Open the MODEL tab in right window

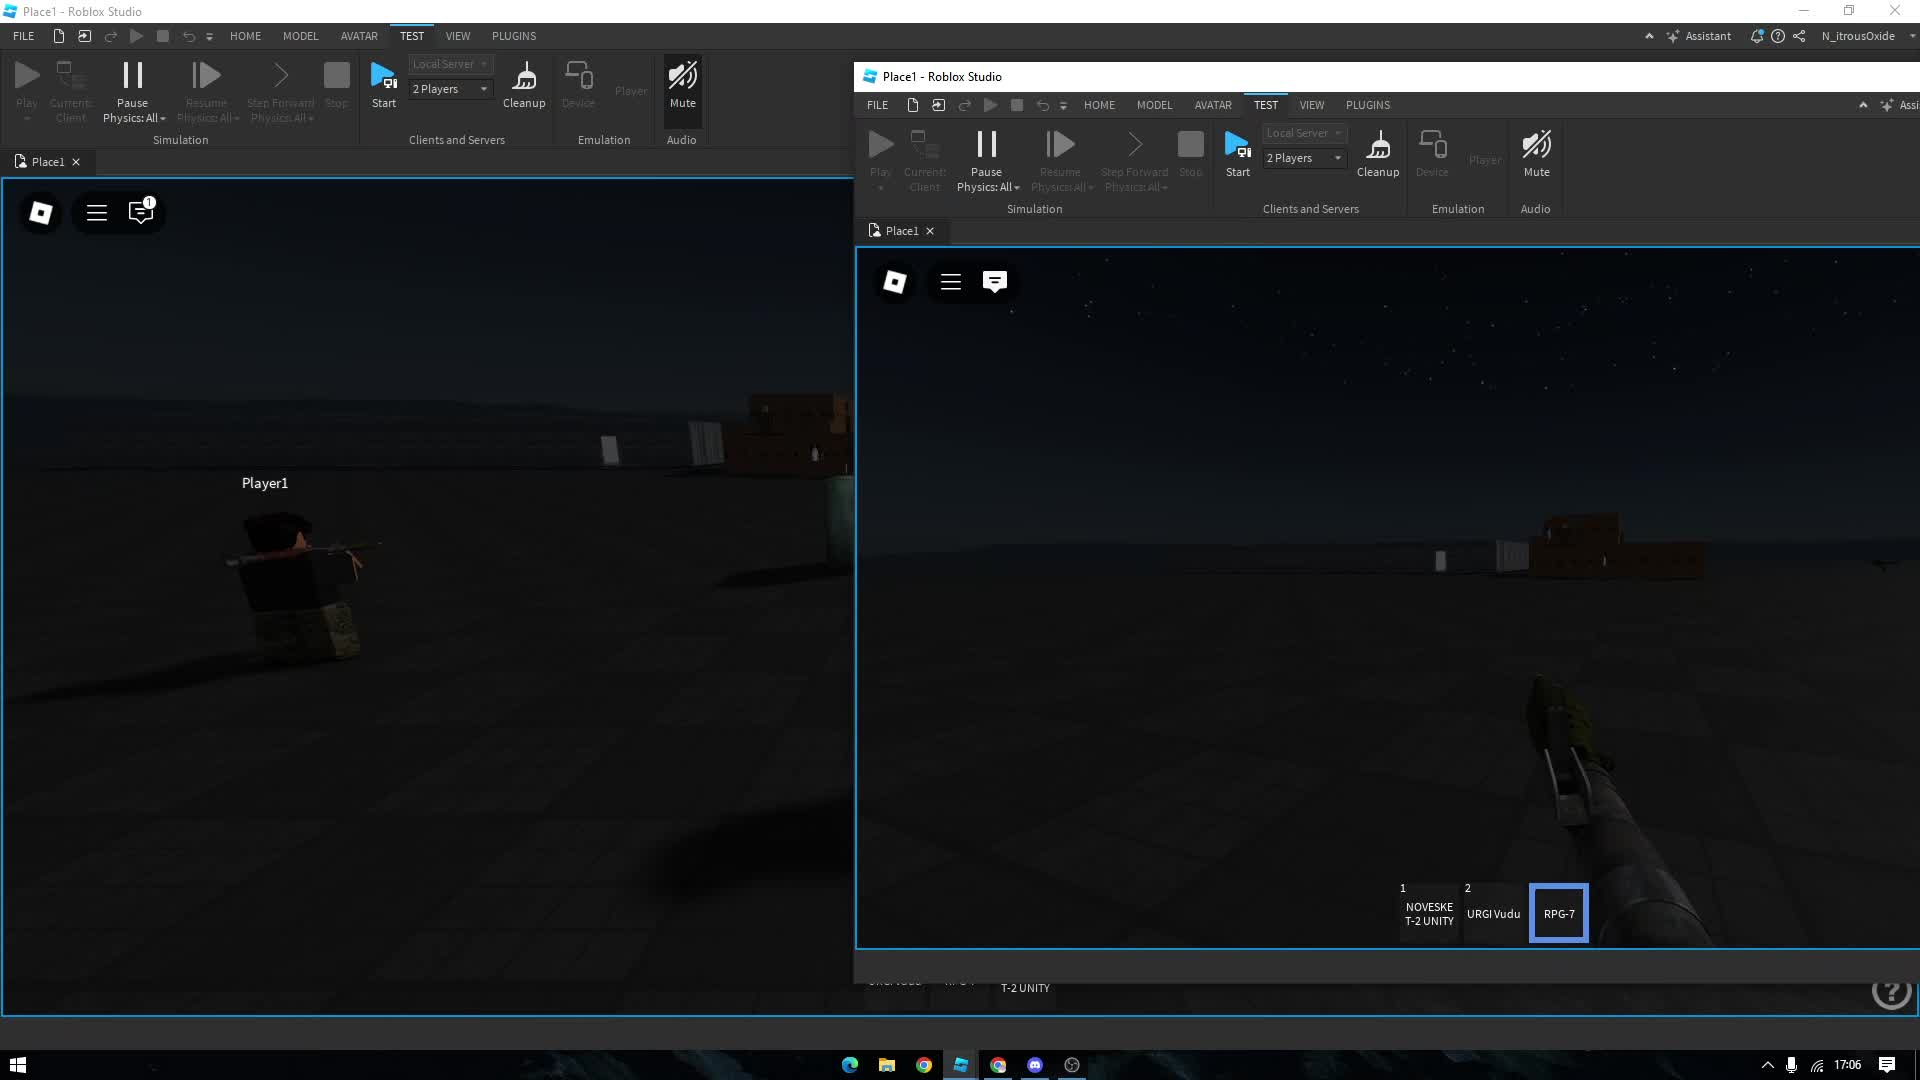click(1154, 105)
